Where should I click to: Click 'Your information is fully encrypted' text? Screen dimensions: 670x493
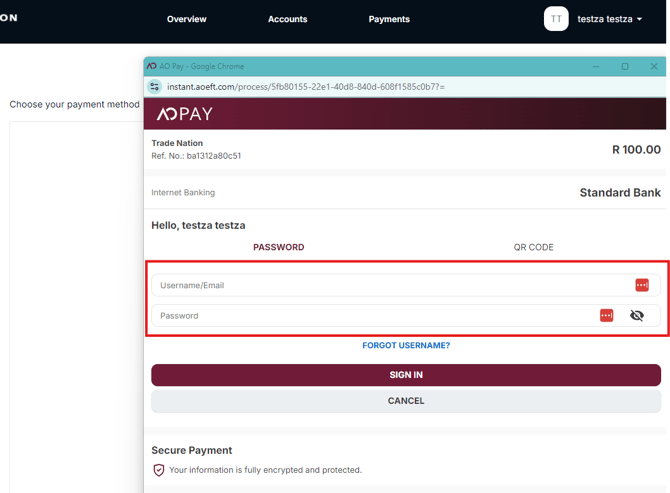265,470
